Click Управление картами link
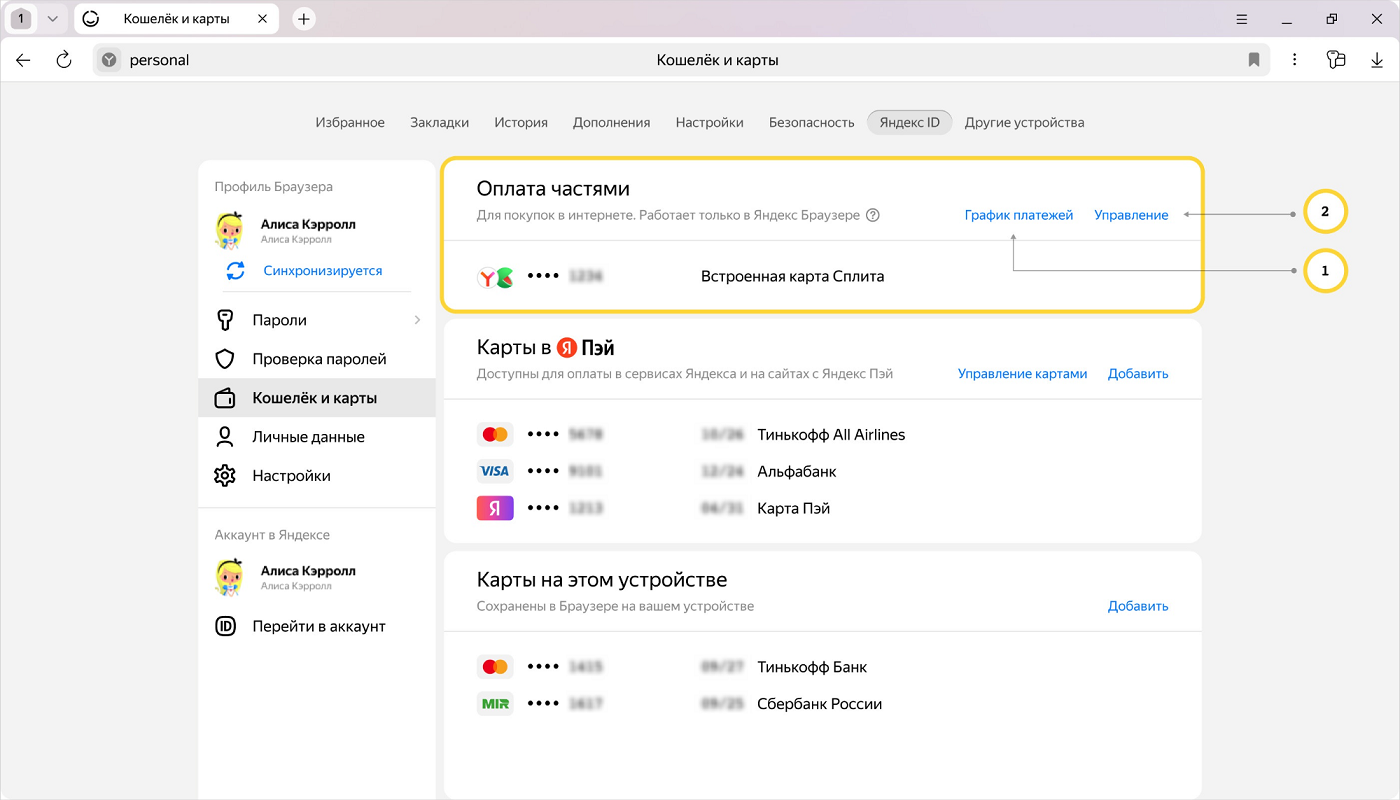Screen dimensions: 1400x800 1021,374
